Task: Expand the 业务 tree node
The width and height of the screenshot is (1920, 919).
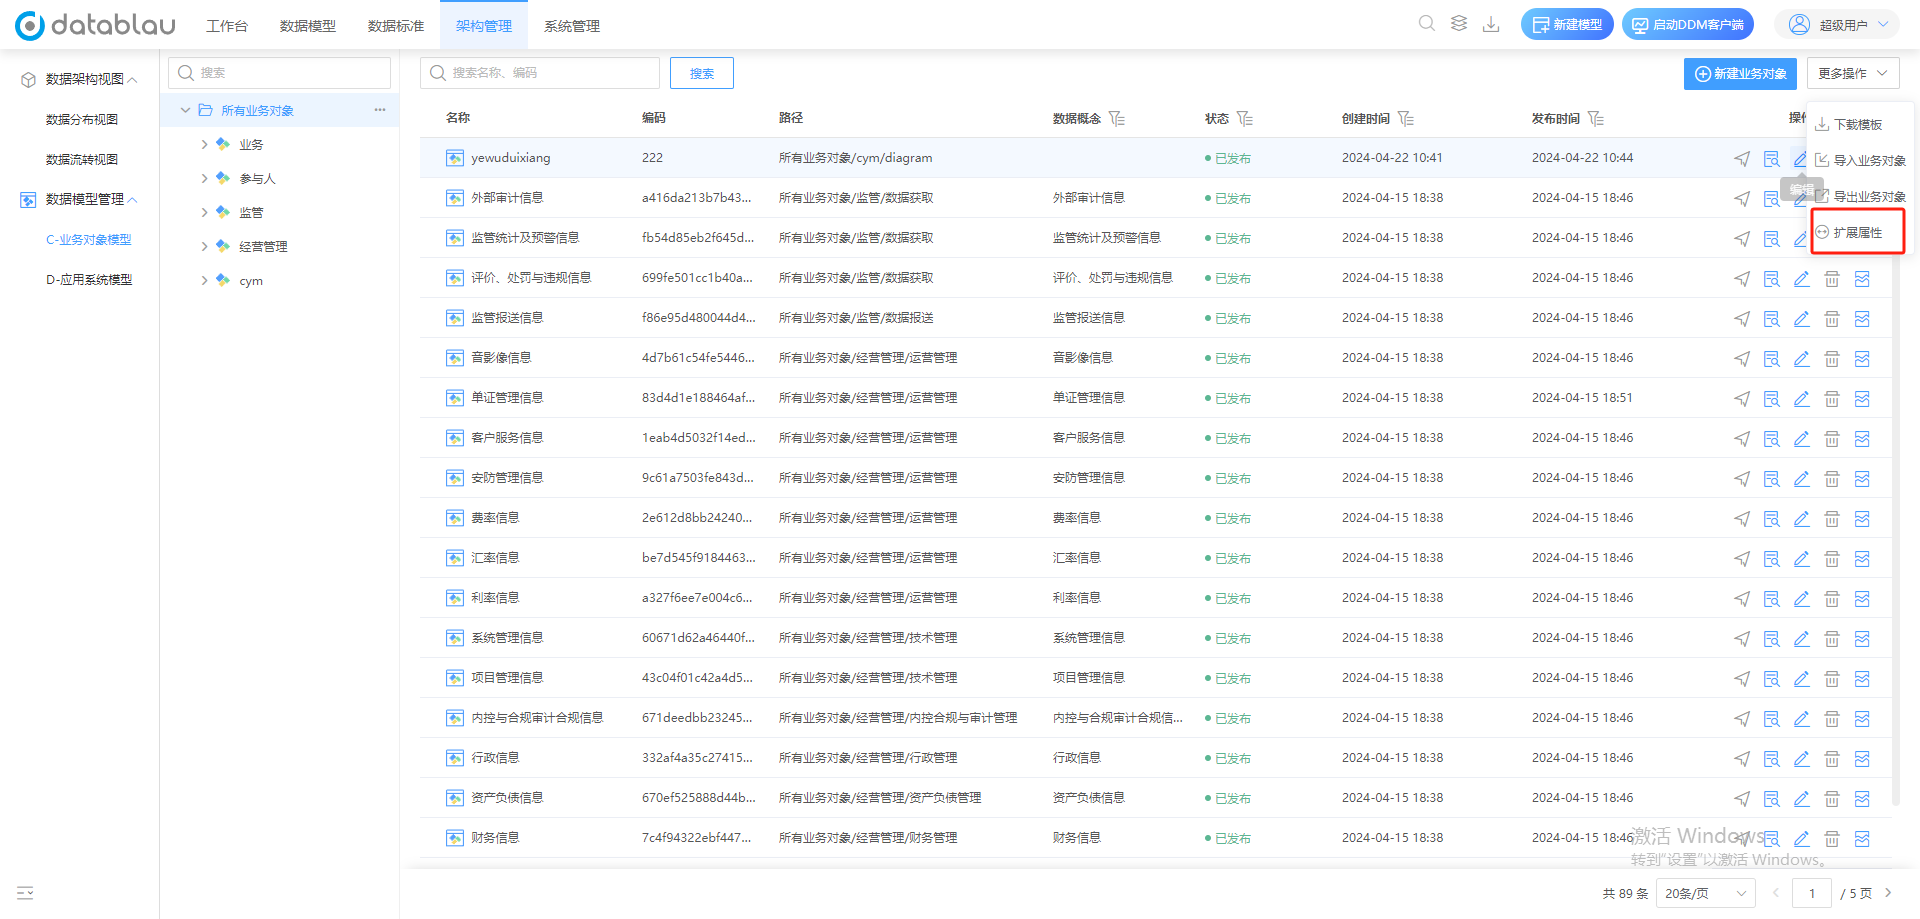Action: click(x=205, y=145)
